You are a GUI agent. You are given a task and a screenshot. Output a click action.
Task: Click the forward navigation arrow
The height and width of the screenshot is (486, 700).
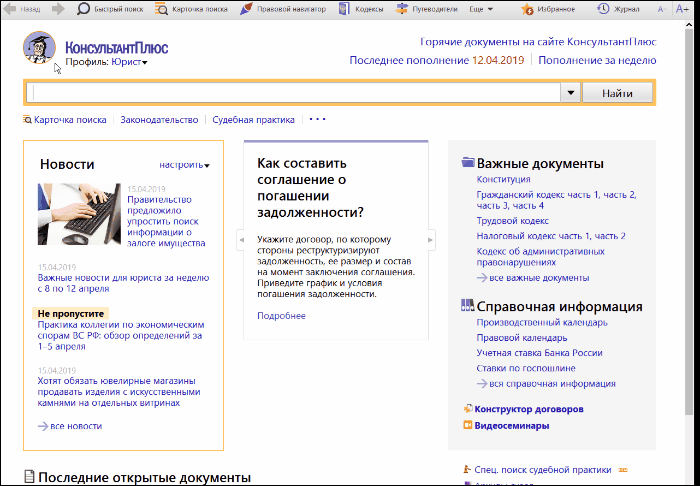click(x=58, y=9)
